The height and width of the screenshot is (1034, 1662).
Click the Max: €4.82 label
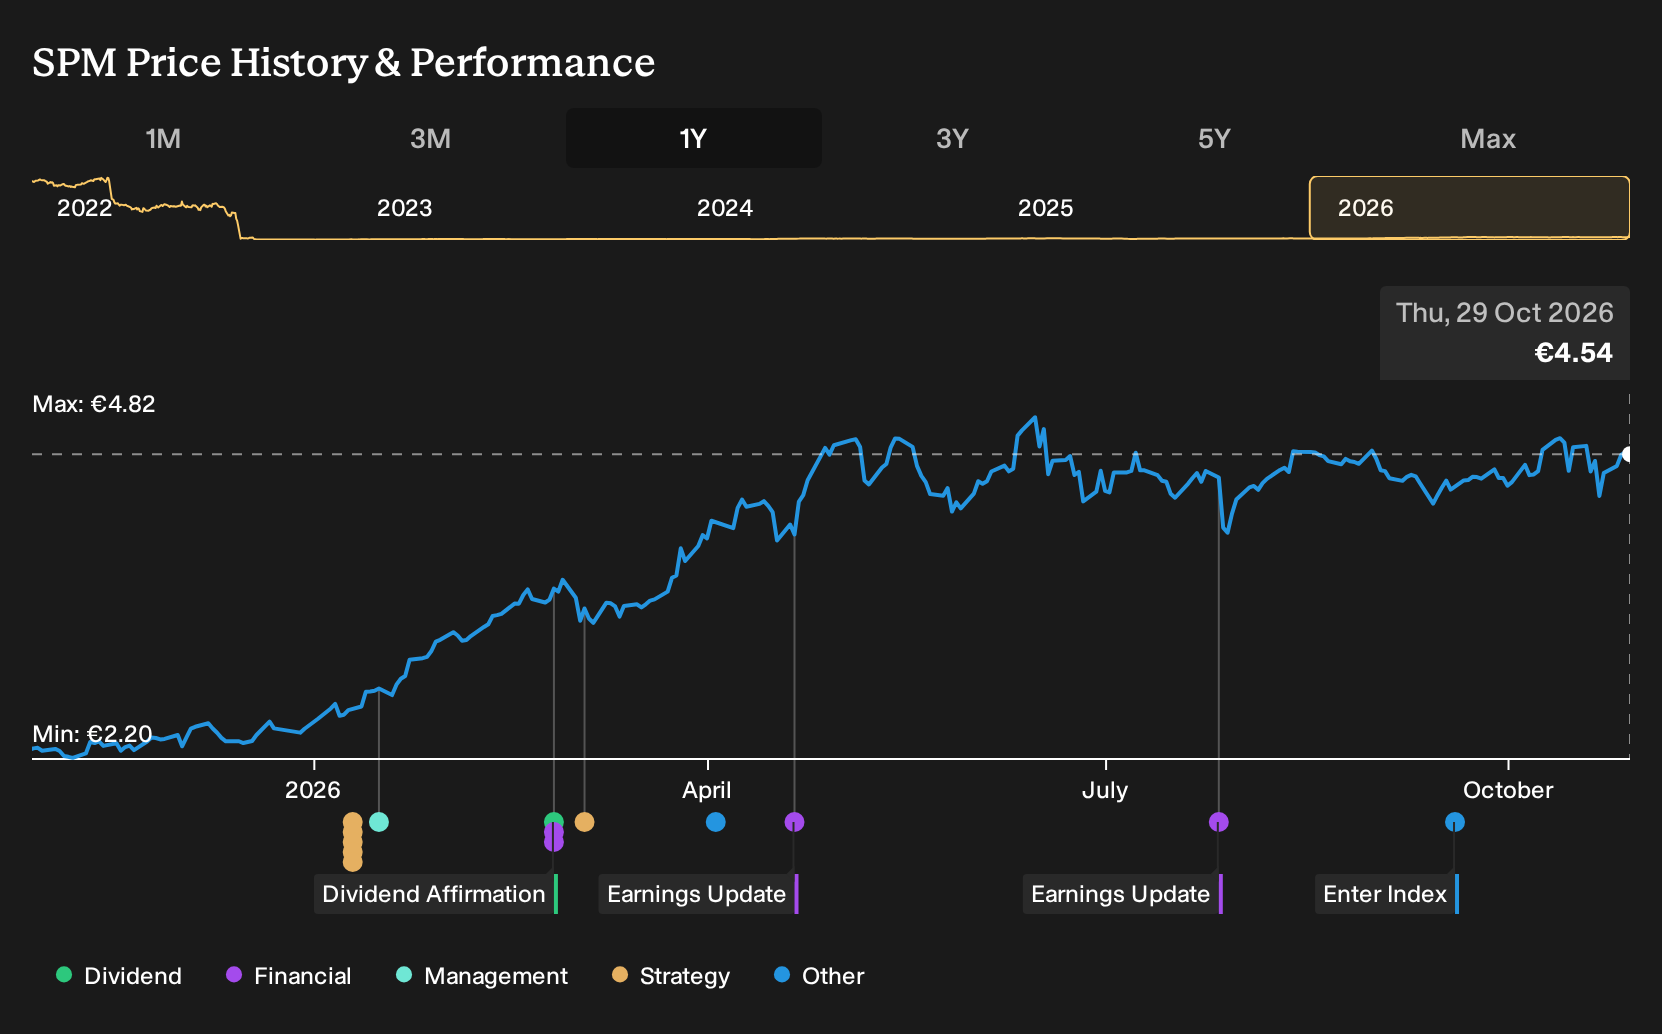94,404
